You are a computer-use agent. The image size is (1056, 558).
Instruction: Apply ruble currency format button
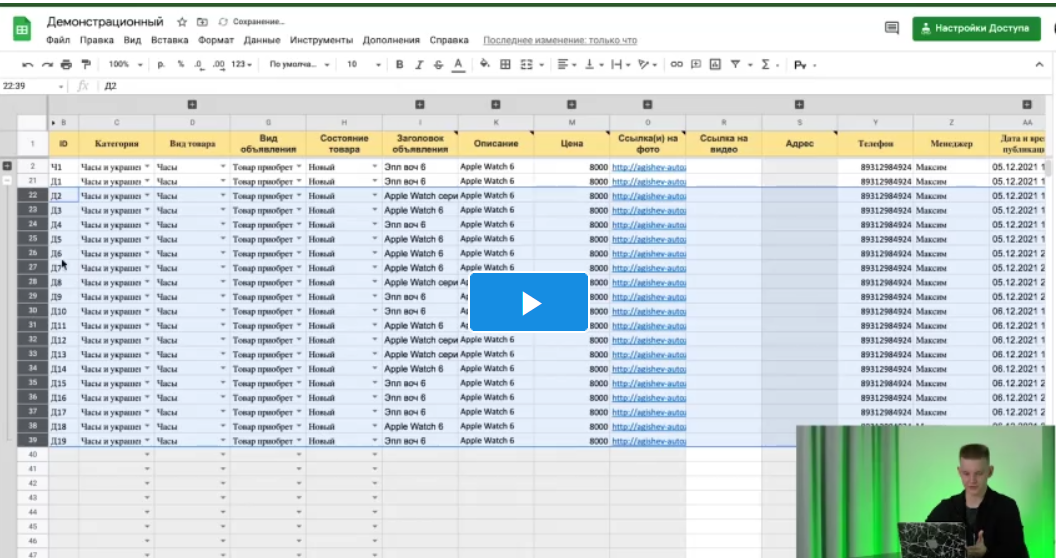(x=161, y=65)
